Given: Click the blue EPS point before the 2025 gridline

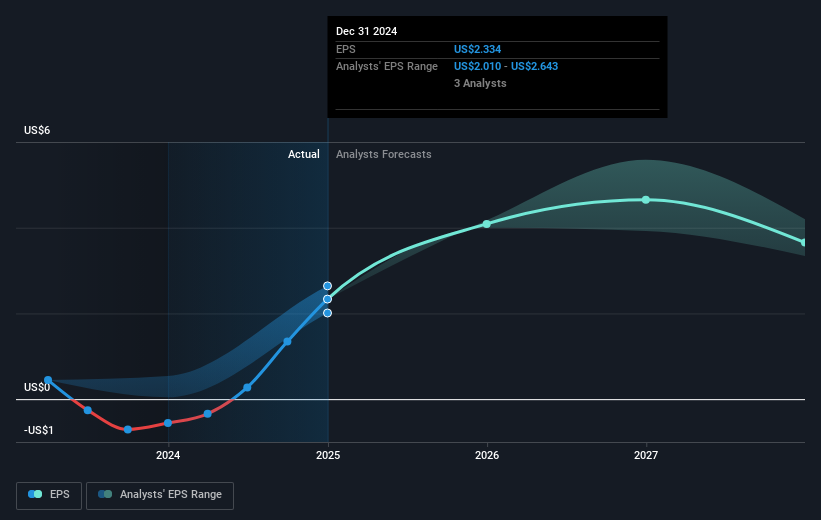Looking at the screenshot, I should point(287,341).
